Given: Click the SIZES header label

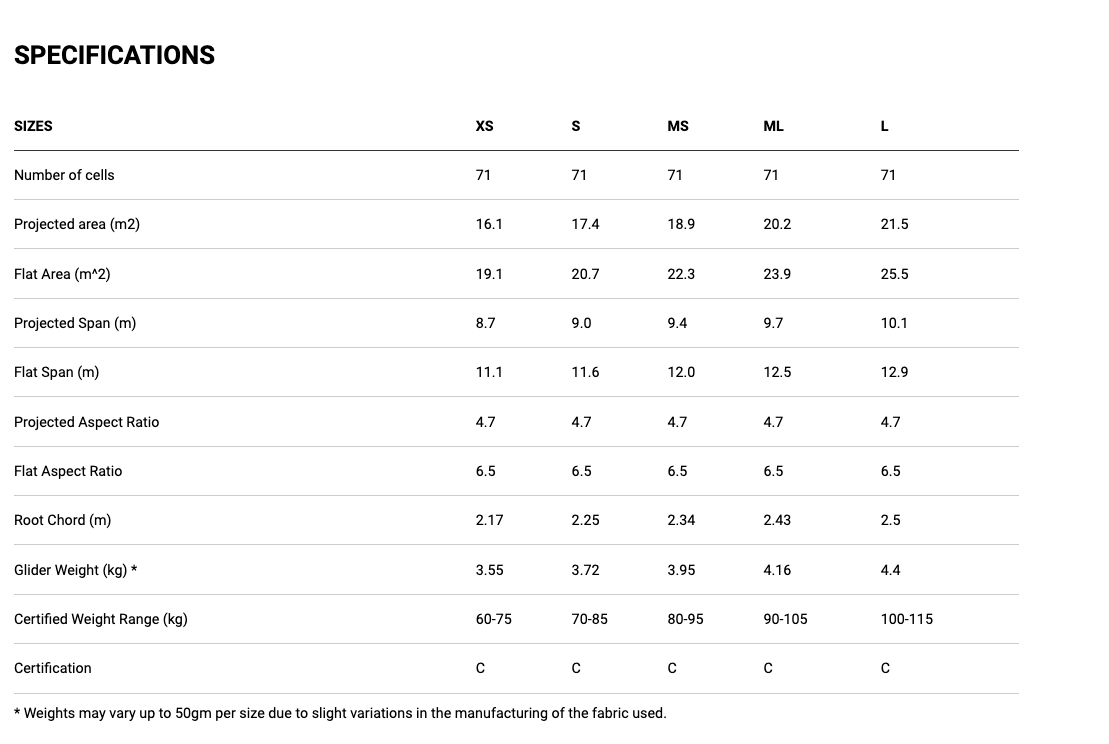Looking at the screenshot, I should point(33,126).
